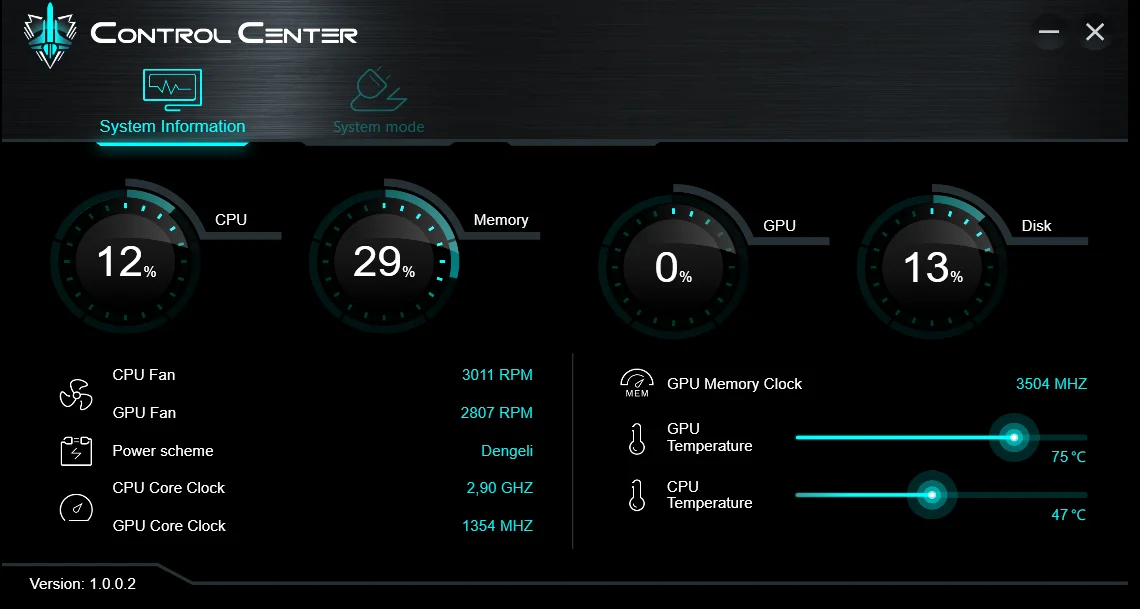This screenshot has height=609, width=1140.
Task: Click the GPU Memory Clock MEM icon
Action: click(x=637, y=384)
